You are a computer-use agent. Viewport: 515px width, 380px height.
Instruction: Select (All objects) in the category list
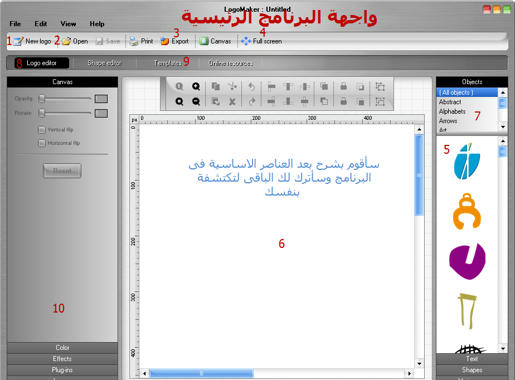pyautogui.click(x=467, y=92)
